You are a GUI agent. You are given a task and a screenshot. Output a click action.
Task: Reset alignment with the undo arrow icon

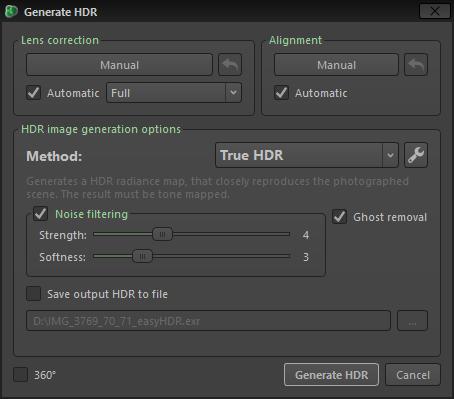coord(416,65)
